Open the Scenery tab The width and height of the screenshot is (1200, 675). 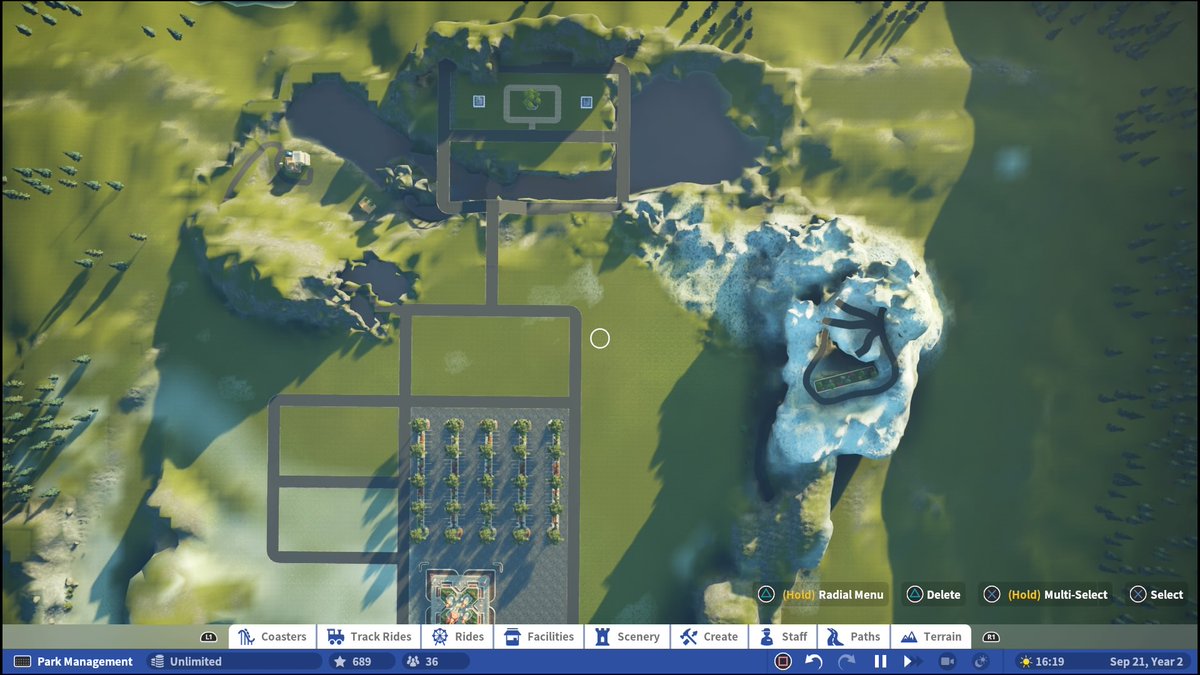627,637
